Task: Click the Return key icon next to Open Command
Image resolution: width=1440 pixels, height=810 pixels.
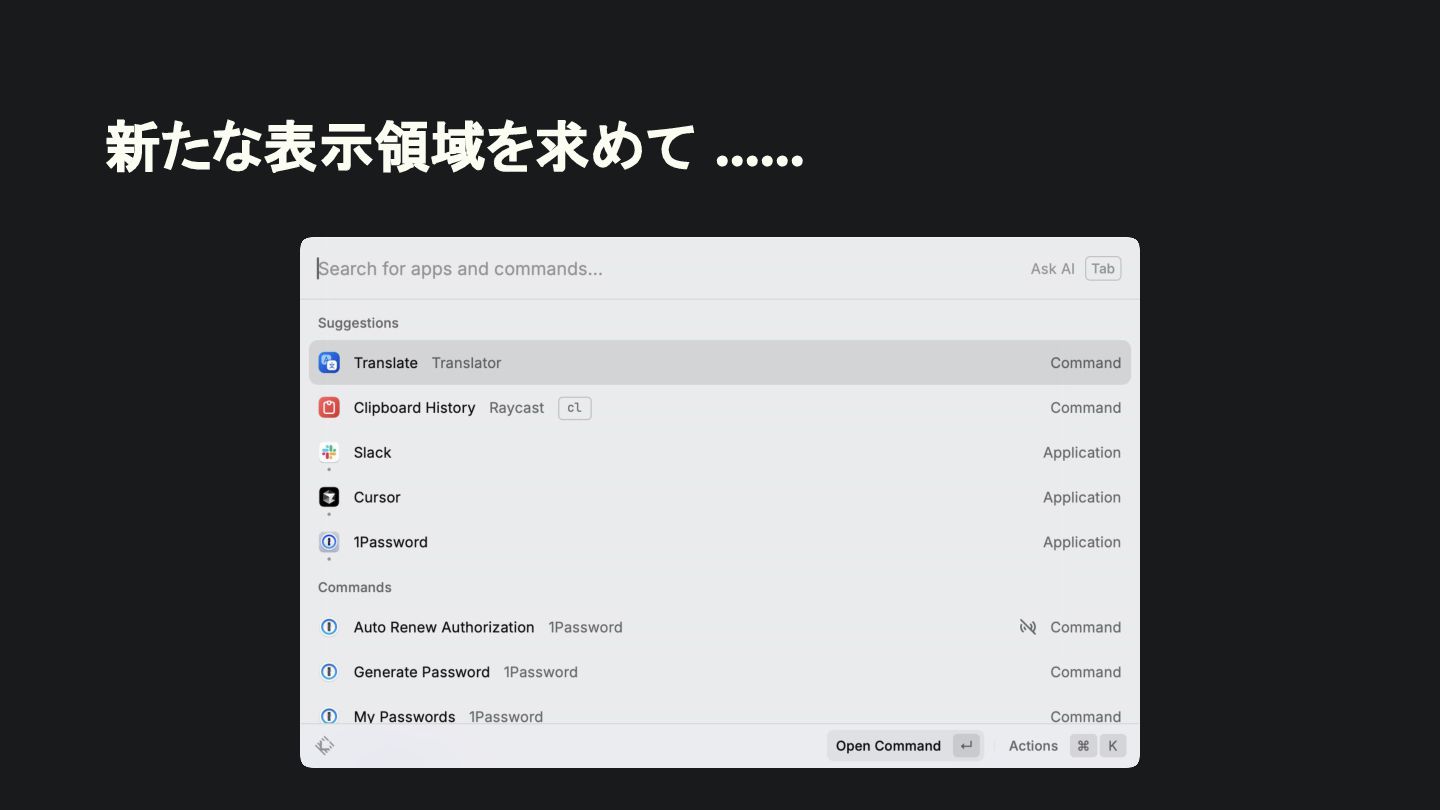Action: (x=966, y=746)
